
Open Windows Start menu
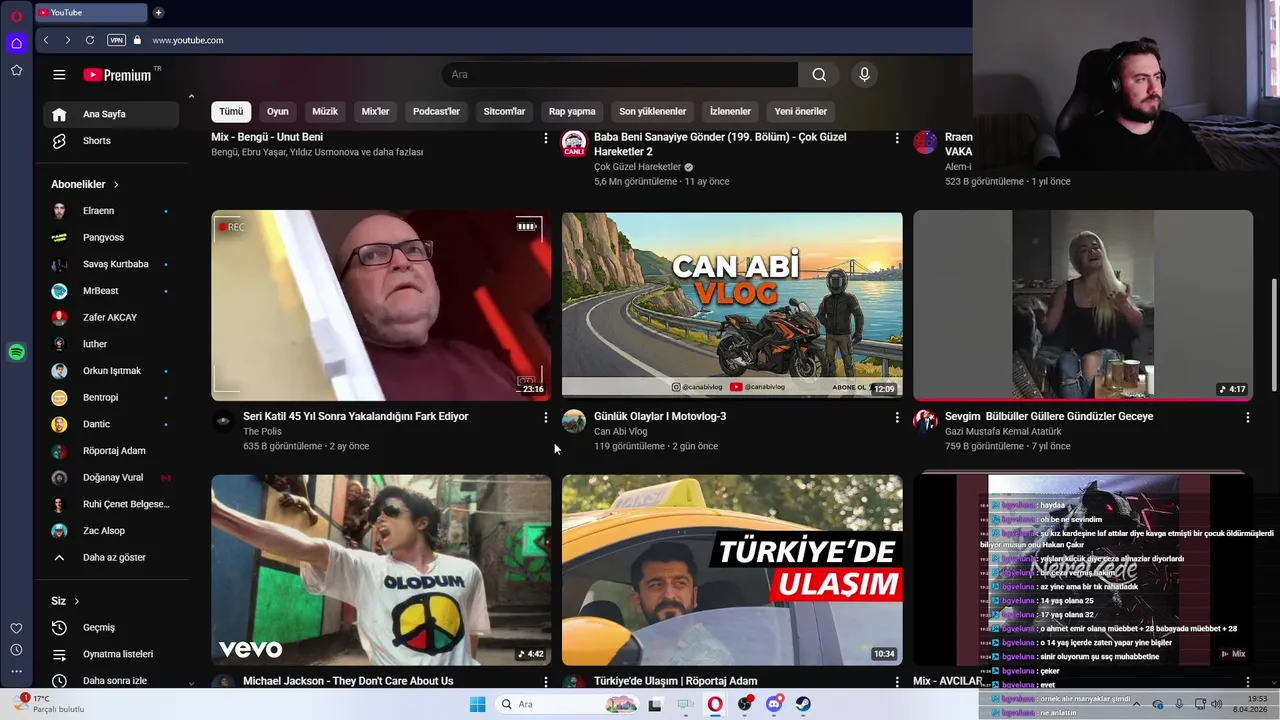tap(477, 704)
